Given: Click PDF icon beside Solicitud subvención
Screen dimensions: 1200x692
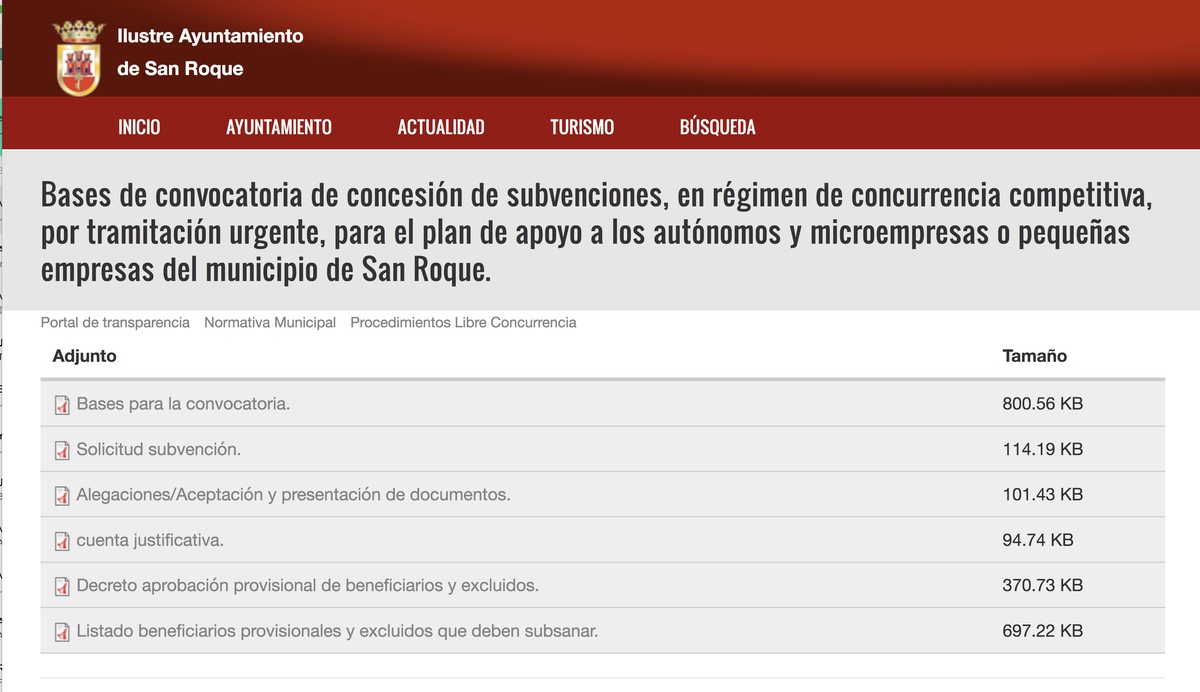Looking at the screenshot, I should (62, 450).
